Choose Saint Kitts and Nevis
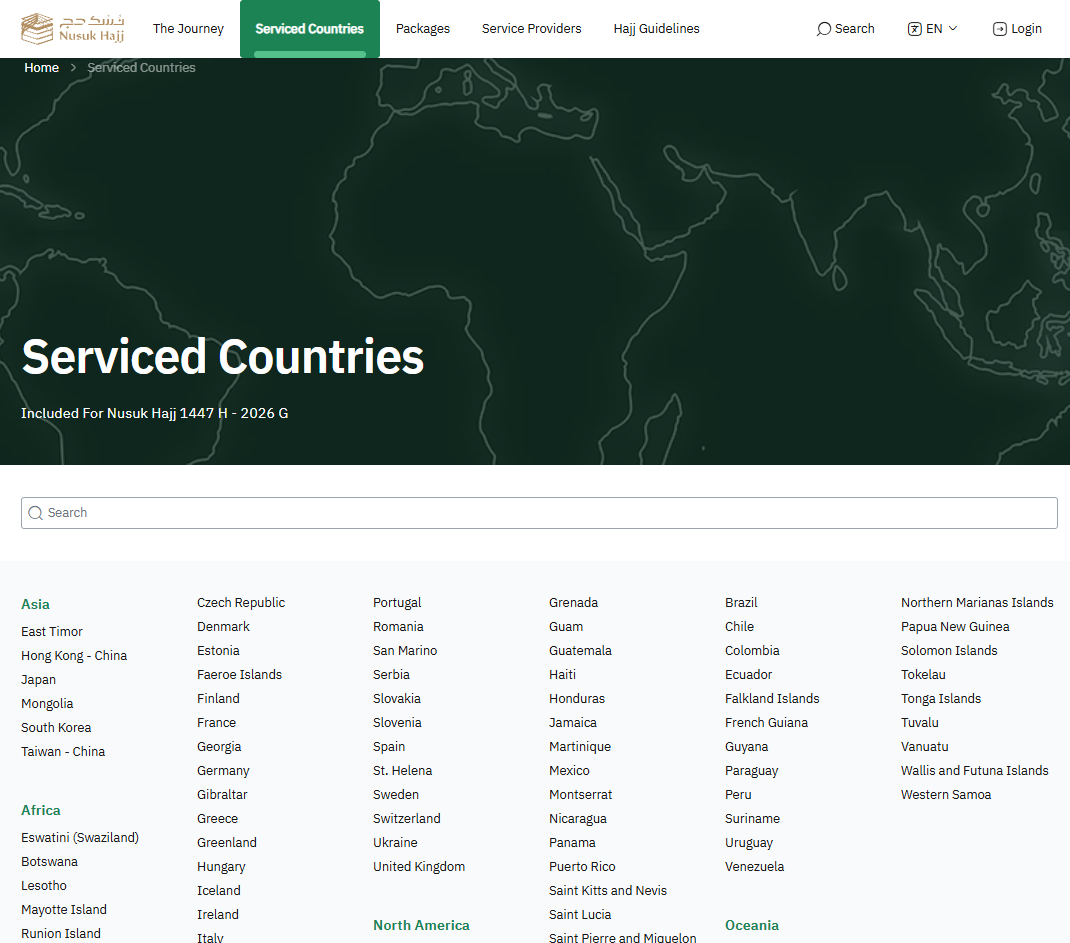Viewport: 1070px width, 943px height. (x=608, y=890)
